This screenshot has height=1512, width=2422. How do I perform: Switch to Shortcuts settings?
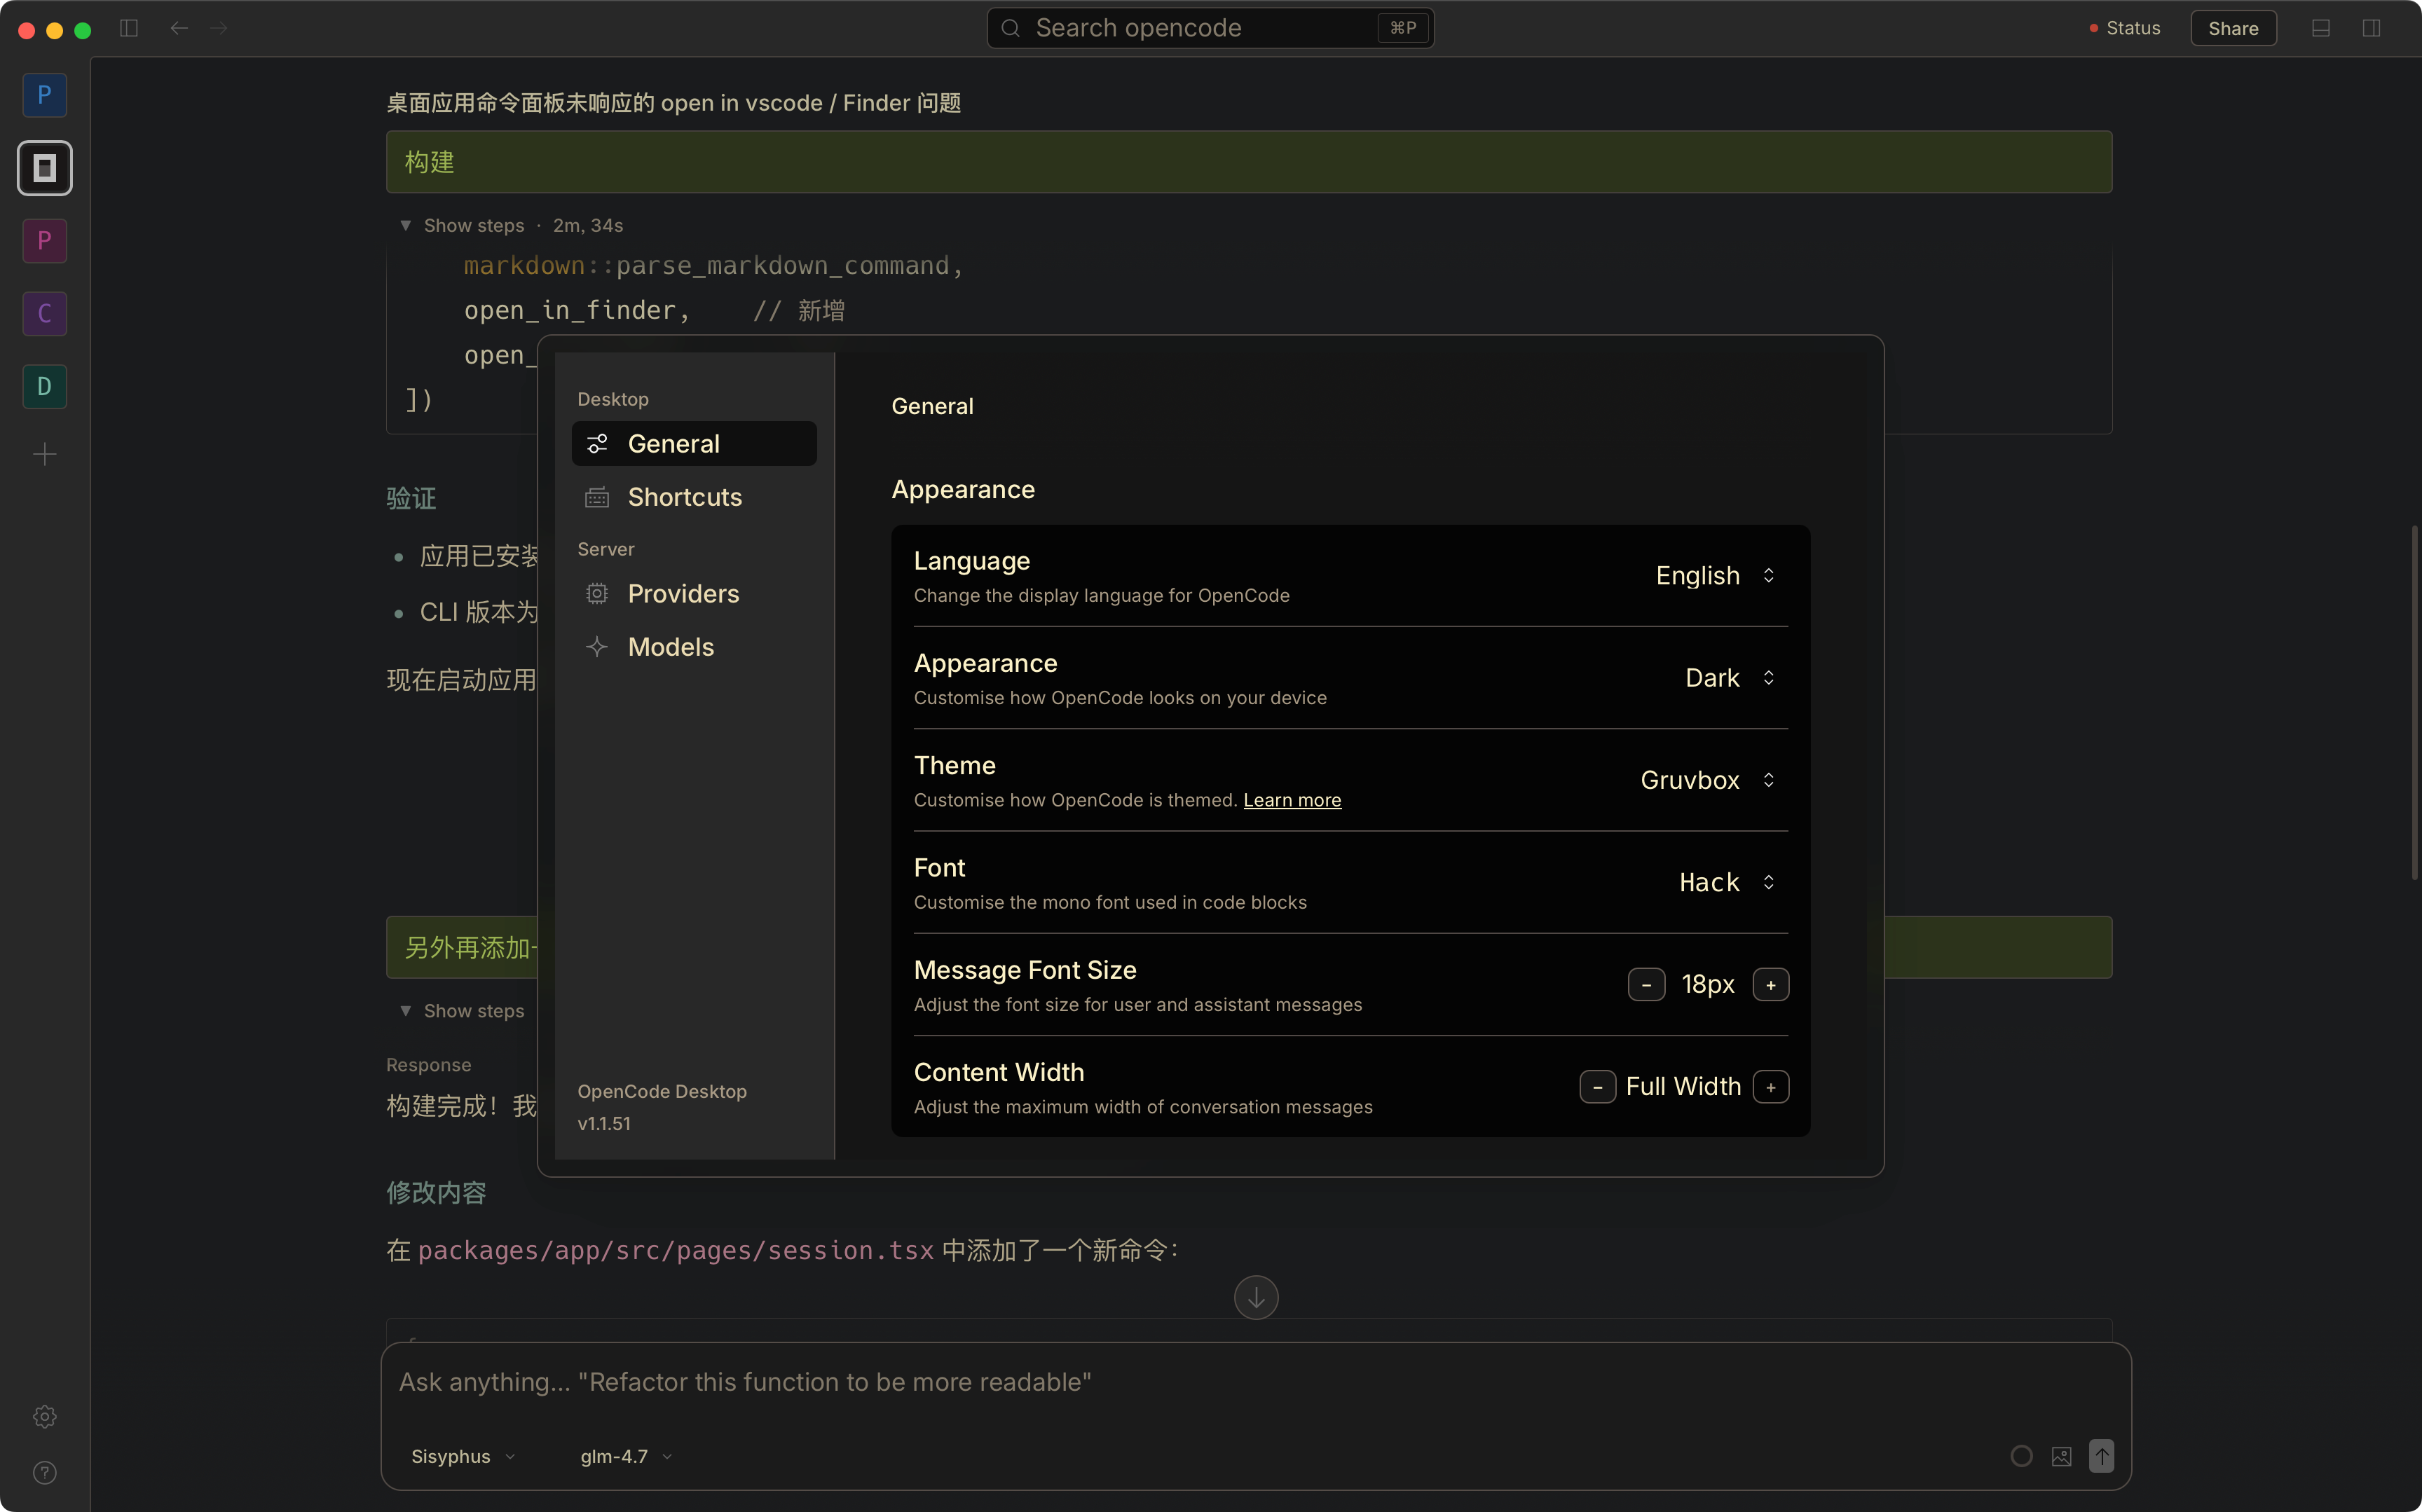tap(694, 497)
